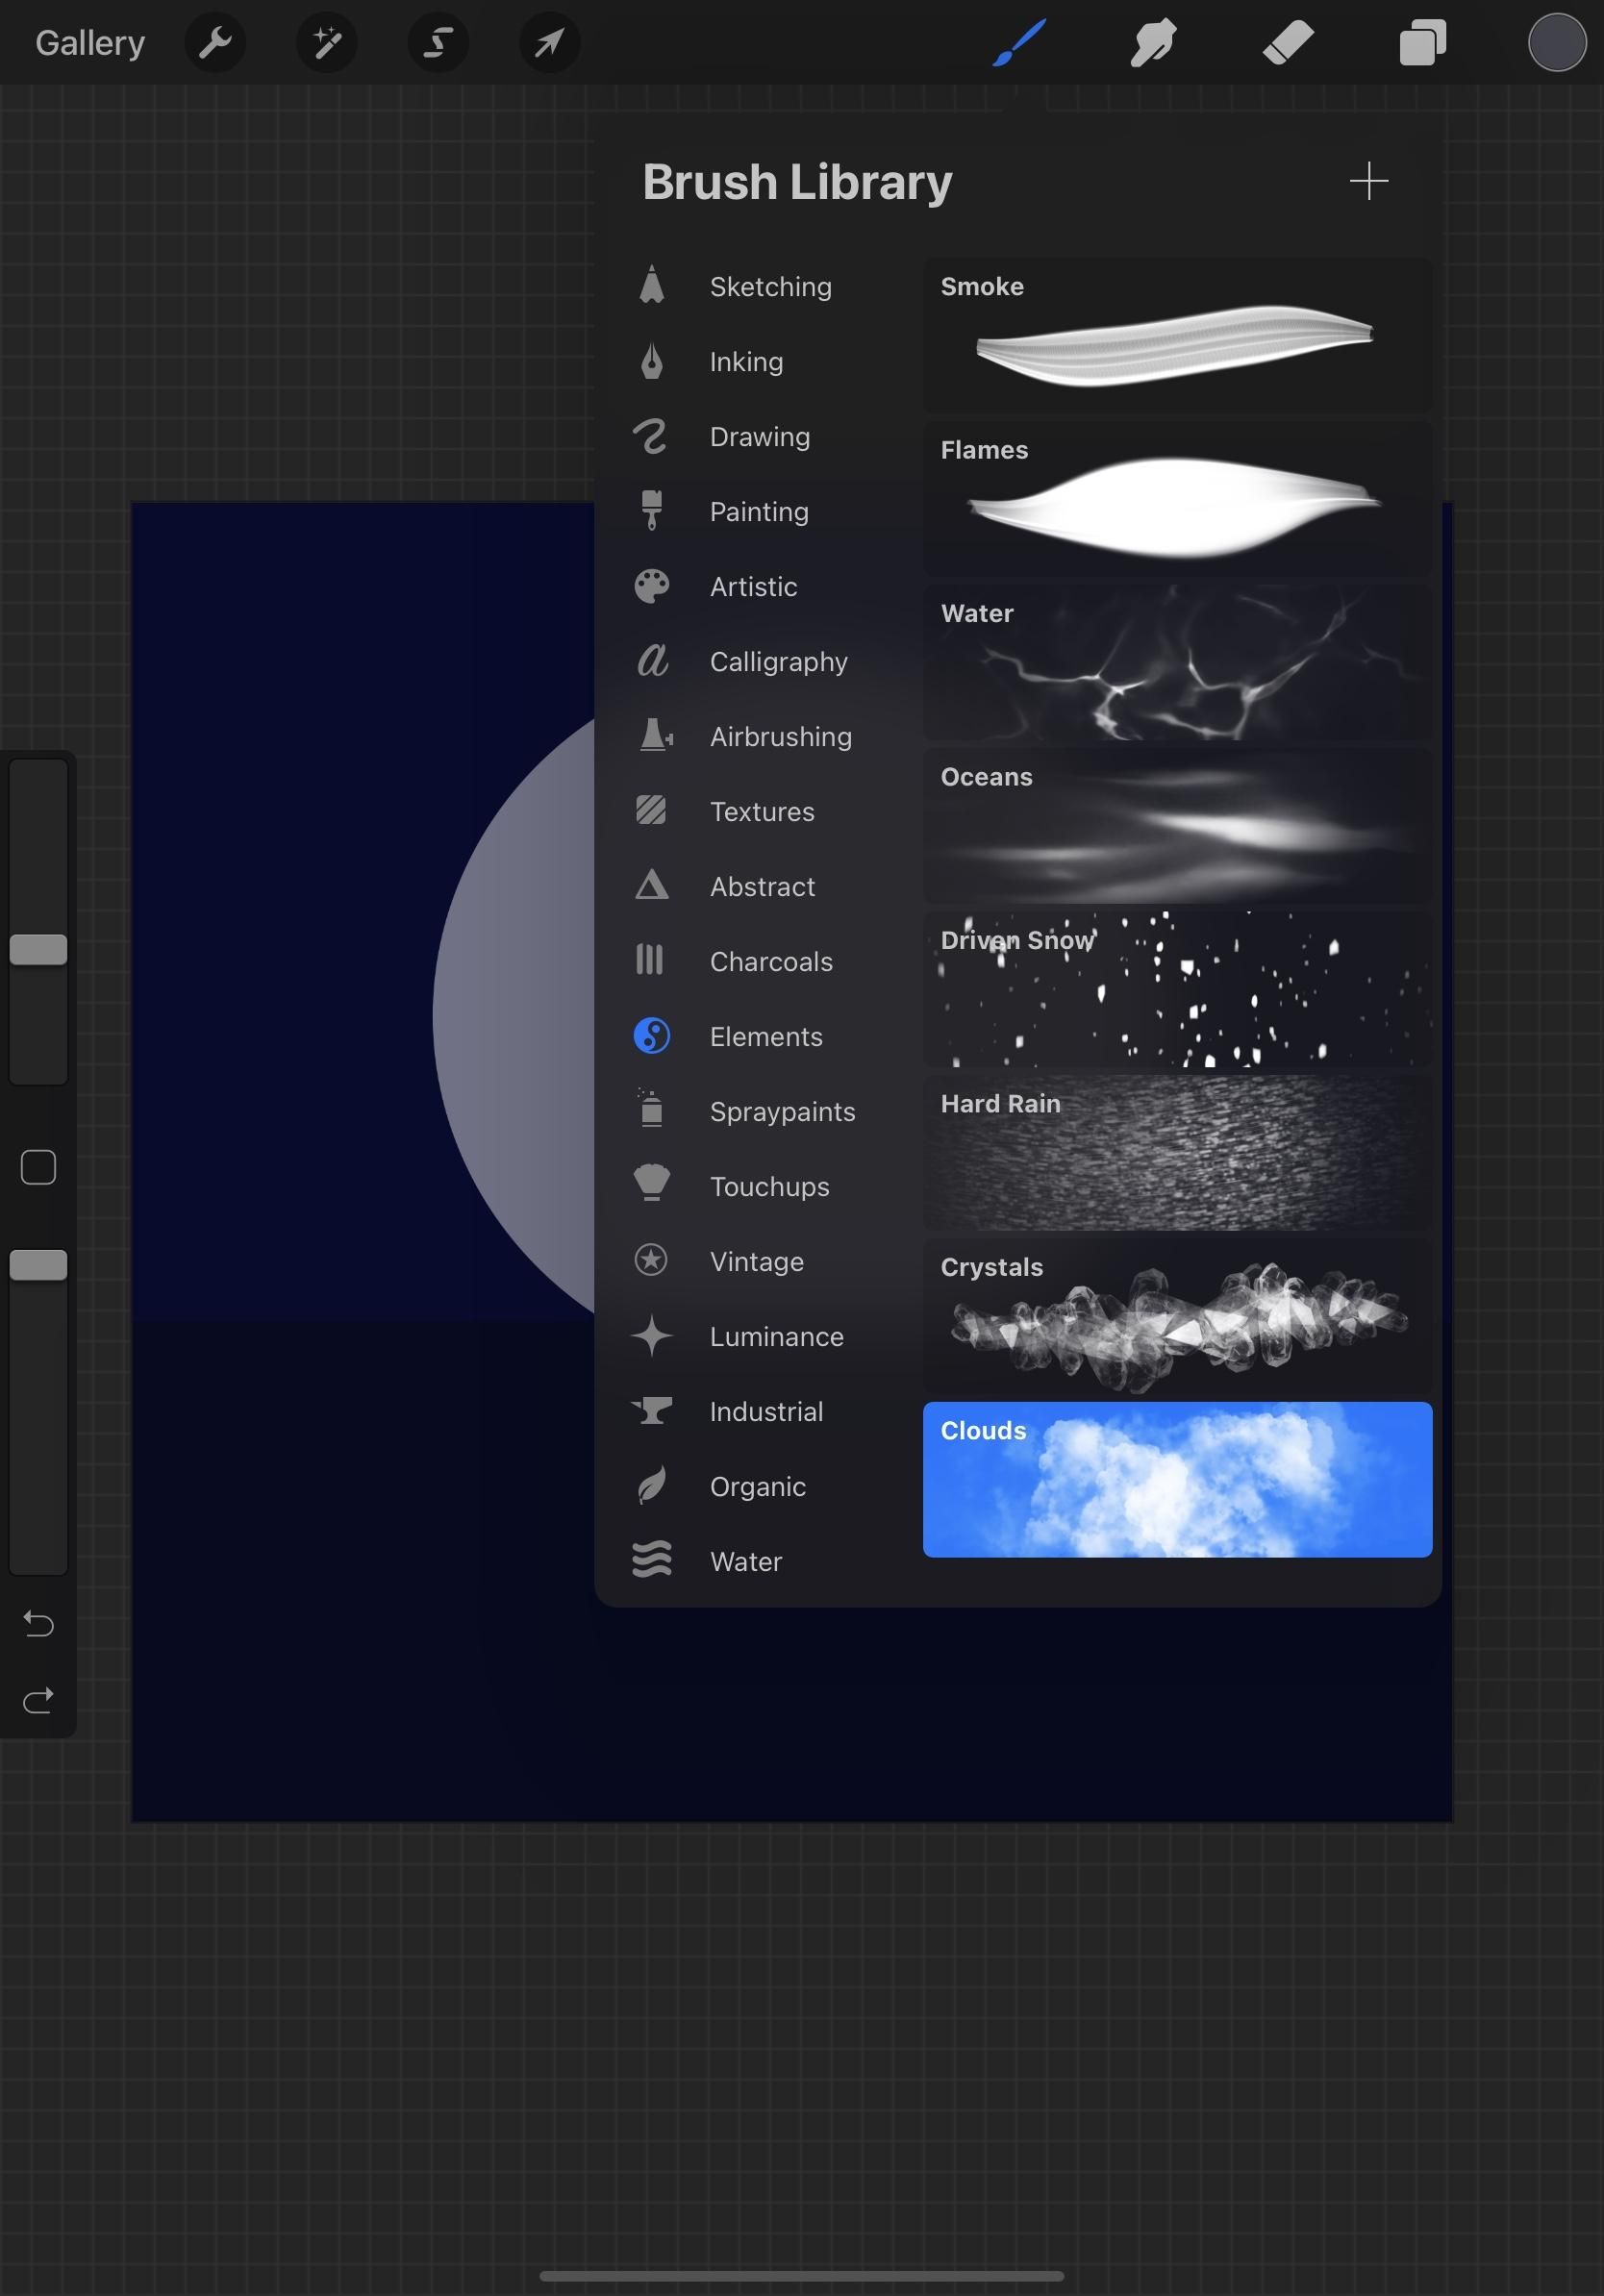Viewport: 1604px width, 2296px height.
Task: Click the Organic leaf icon
Action: click(652, 1486)
